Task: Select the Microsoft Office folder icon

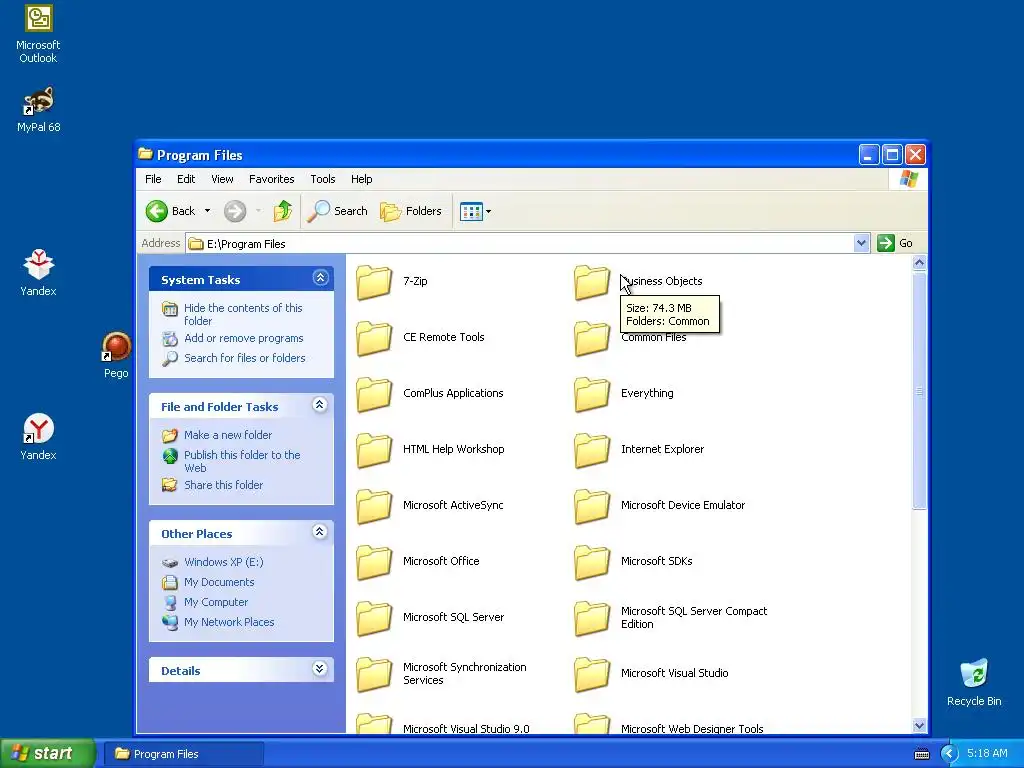Action: [374, 563]
